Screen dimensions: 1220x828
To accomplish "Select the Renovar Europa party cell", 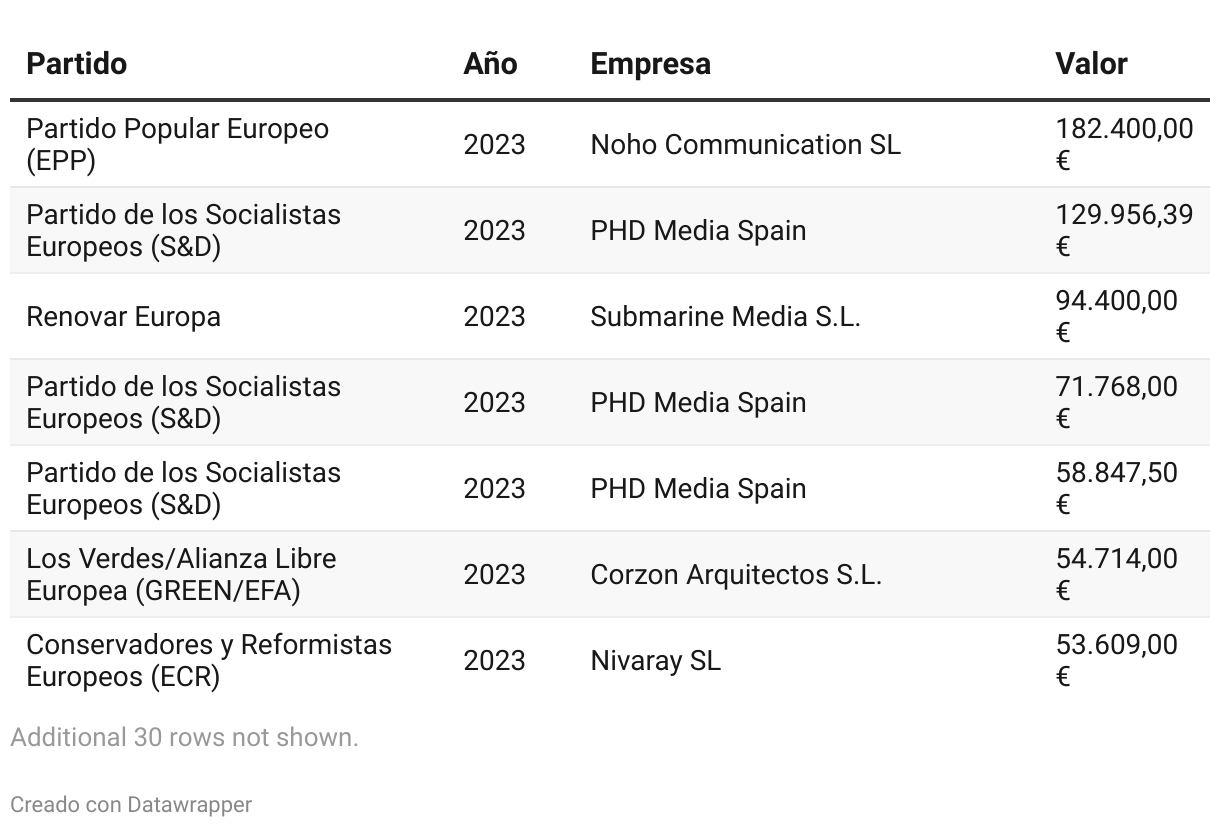I will click(x=123, y=317).
